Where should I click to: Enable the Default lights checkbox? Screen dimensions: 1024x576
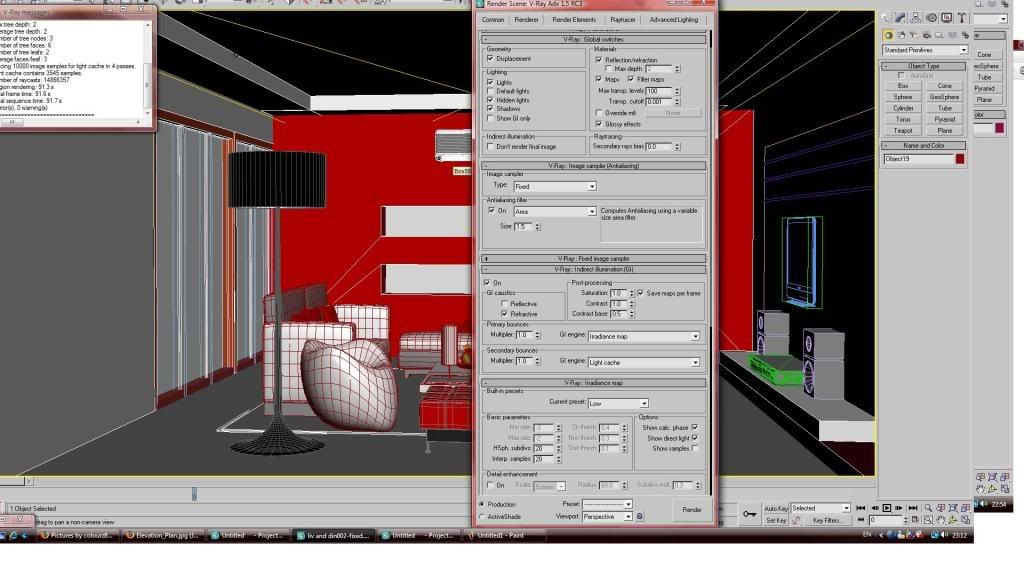490,91
